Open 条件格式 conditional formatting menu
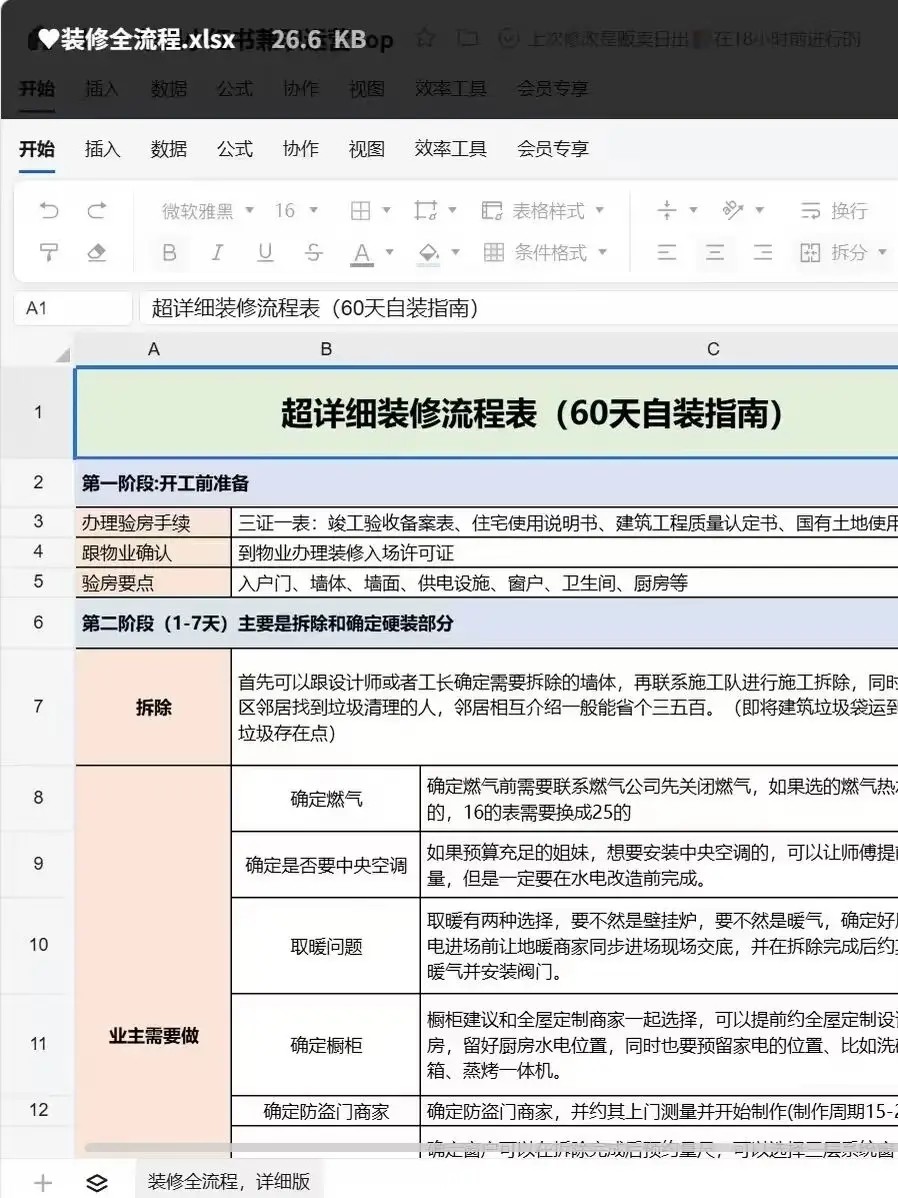This screenshot has height=1198, width=898. 546,252
